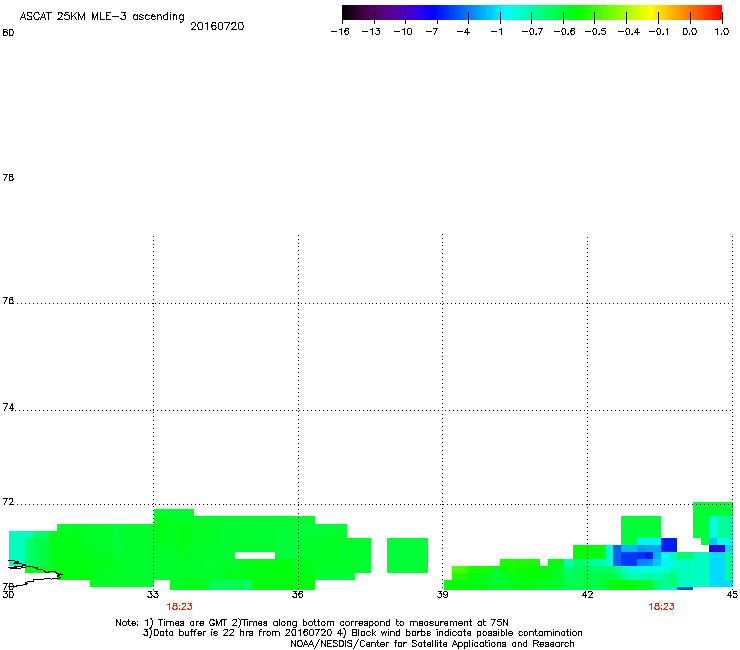740x650 pixels.
Task: Click the title "ASCAT 25KM MLE-3 ascending"
Action: point(102,17)
